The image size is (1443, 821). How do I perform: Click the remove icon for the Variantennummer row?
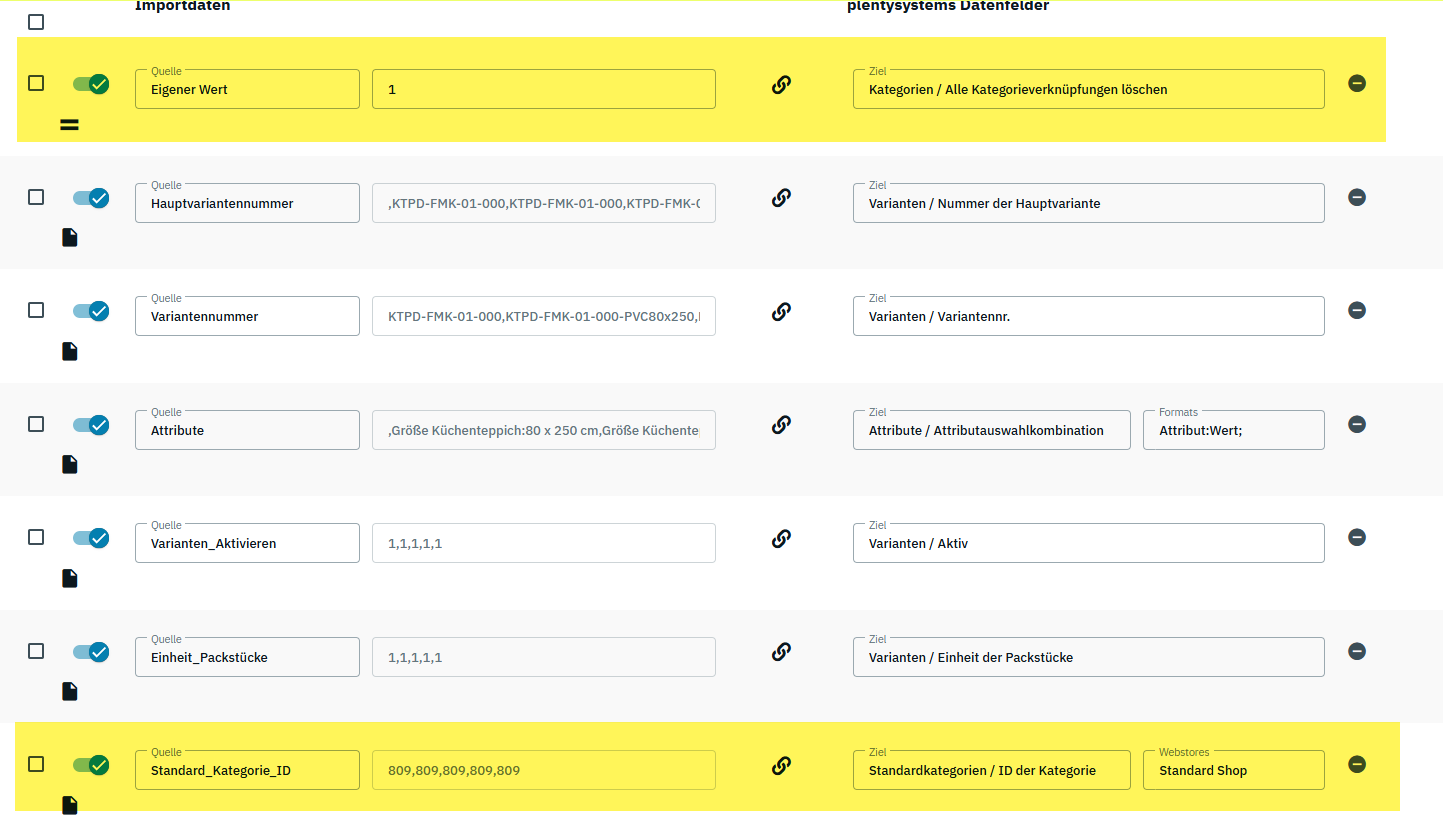tap(1356, 311)
